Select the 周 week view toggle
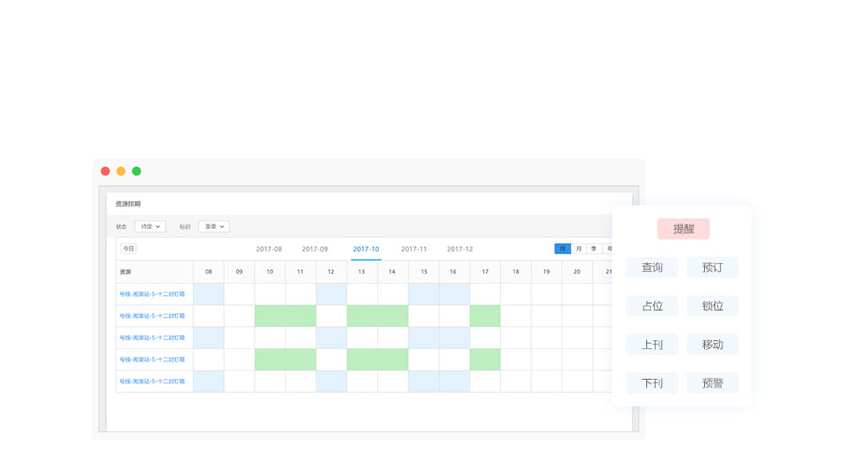The width and height of the screenshot is (850, 462). (x=563, y=249)
